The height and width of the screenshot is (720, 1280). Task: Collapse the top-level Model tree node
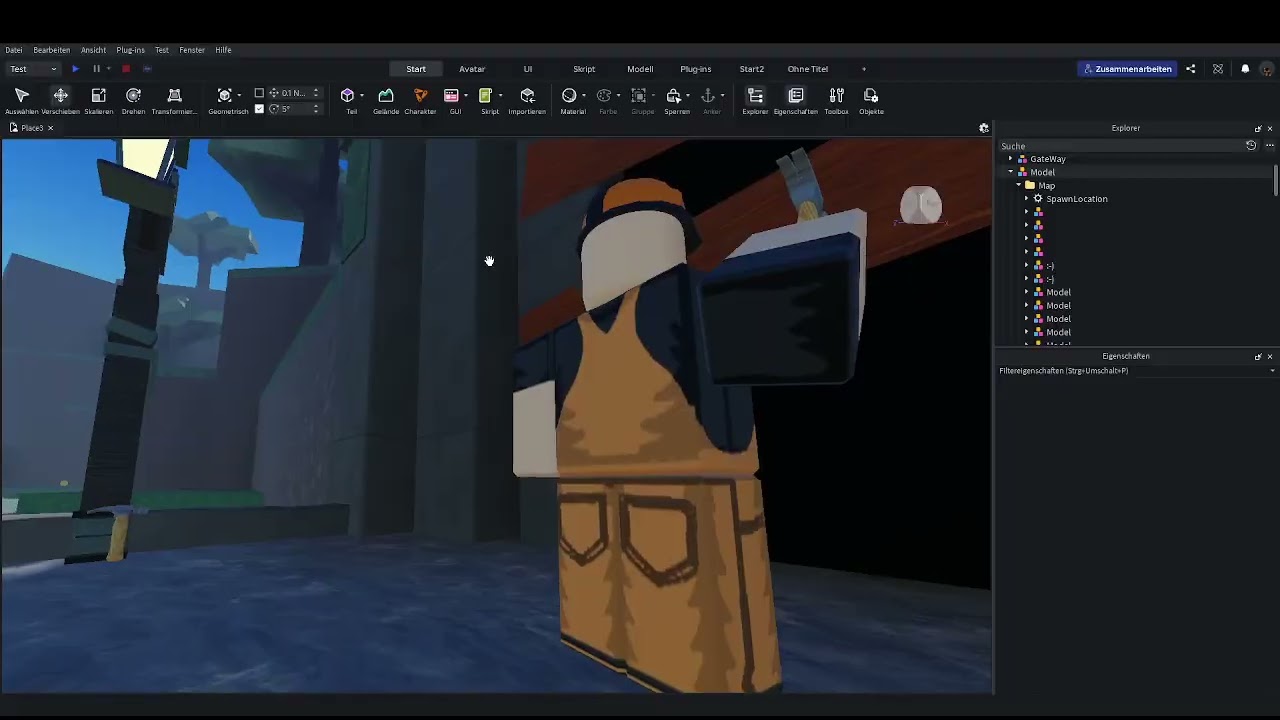point(1011,172)
